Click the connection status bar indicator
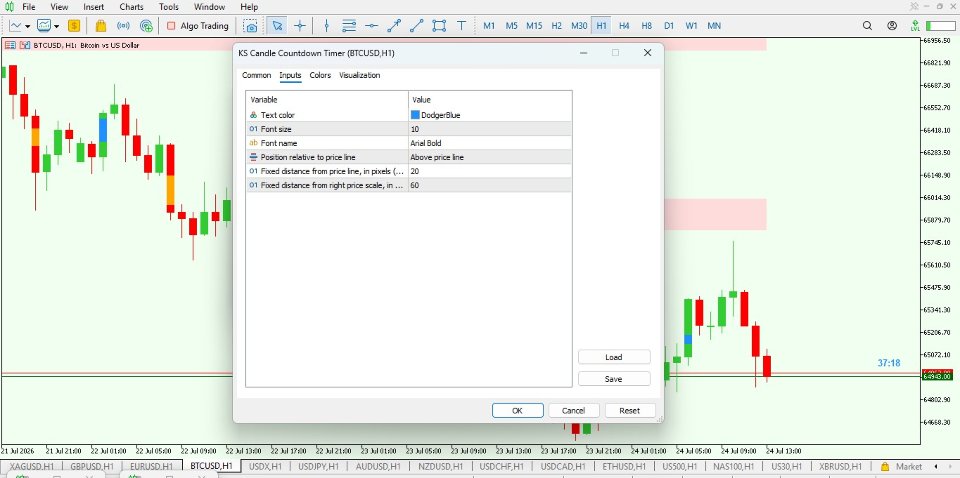The width and height of the screenshot is (960, 478). [x=940, y=26]
